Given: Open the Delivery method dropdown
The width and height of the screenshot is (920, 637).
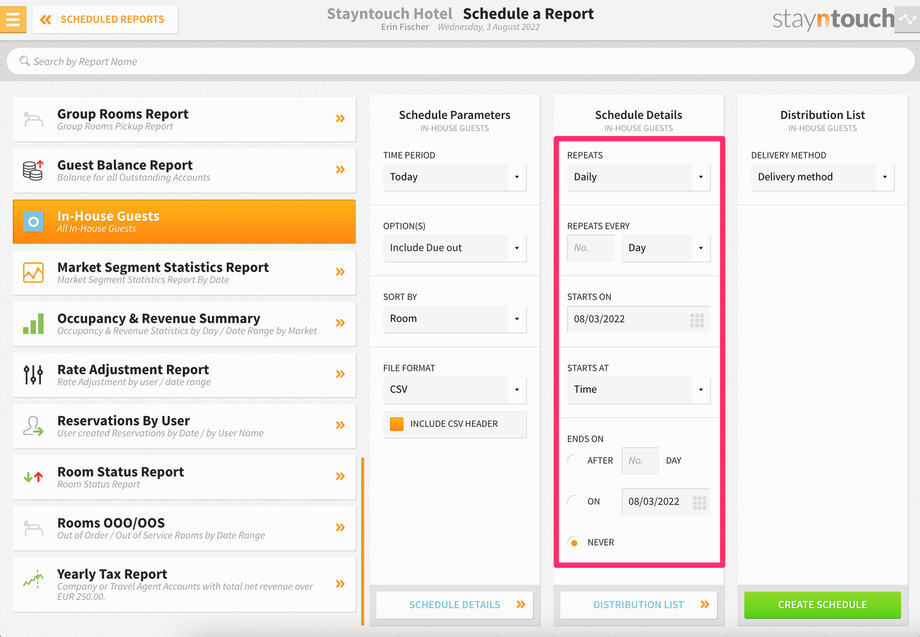Looking at the screenshot, I should tap(823, 177).
